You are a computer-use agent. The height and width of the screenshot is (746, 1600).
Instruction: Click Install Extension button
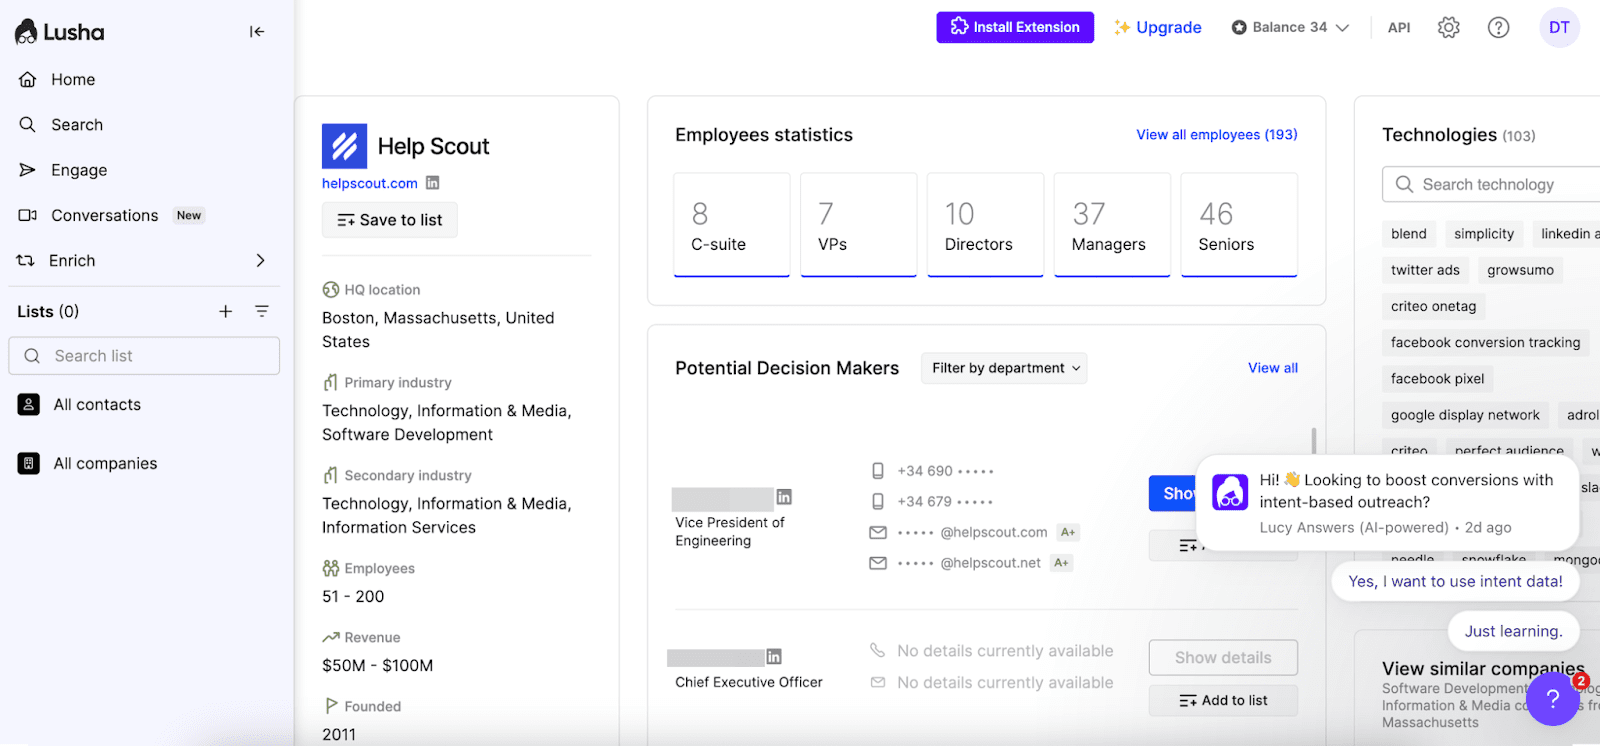click(1014, 28)
